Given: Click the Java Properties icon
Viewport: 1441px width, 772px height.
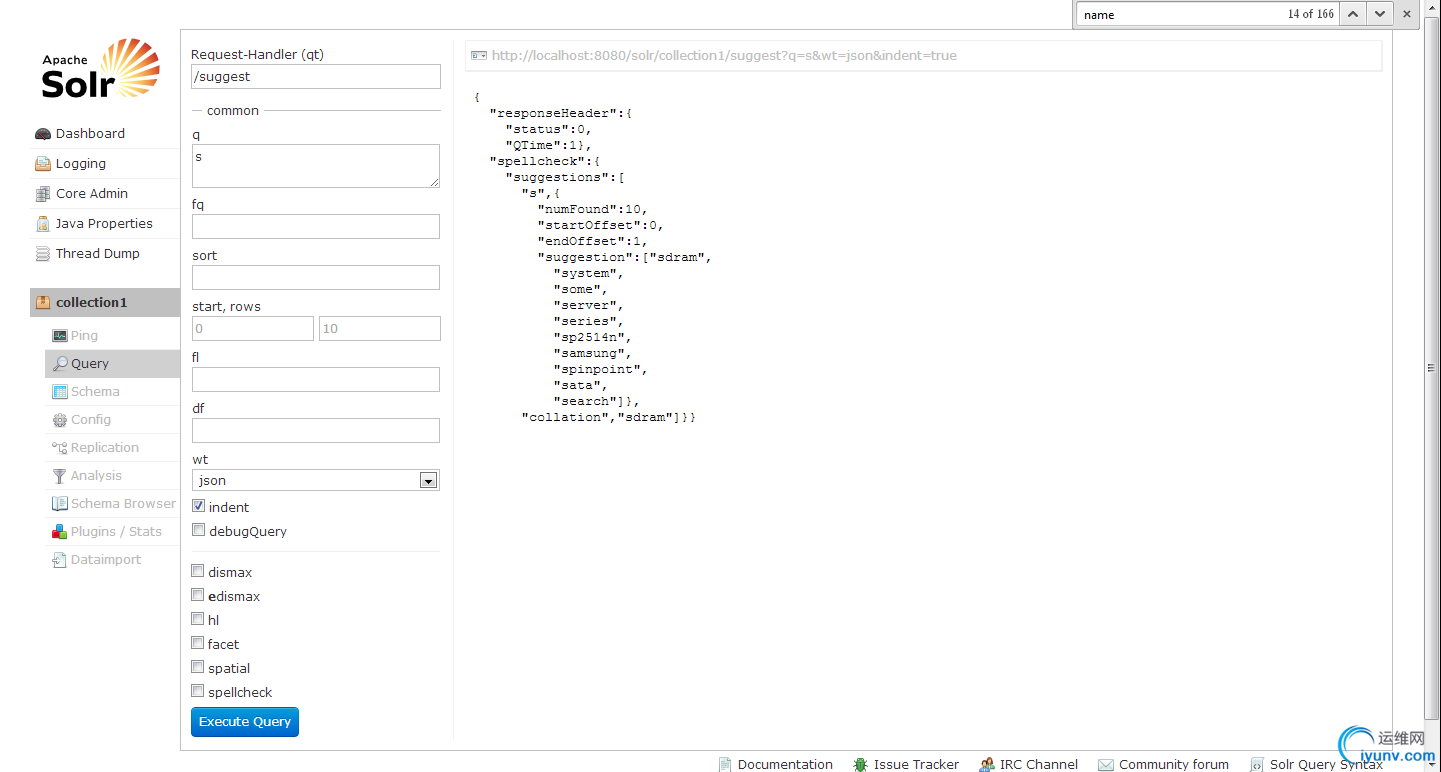Looking at the screenshot, I should pyautogui.click(x=42, y=224).
